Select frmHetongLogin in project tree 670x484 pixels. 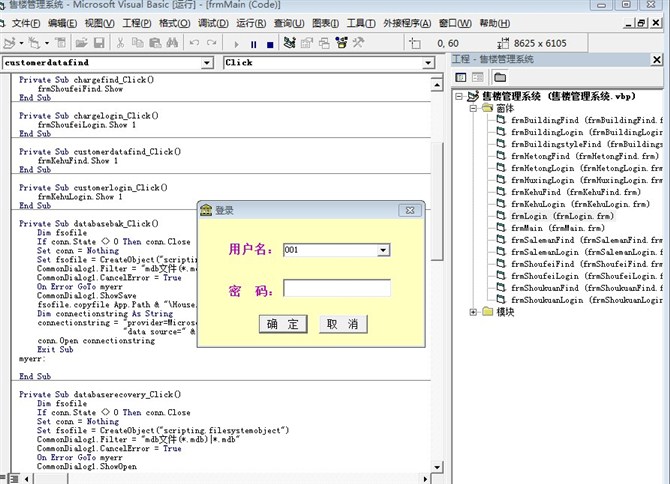[x=586, y=168]
